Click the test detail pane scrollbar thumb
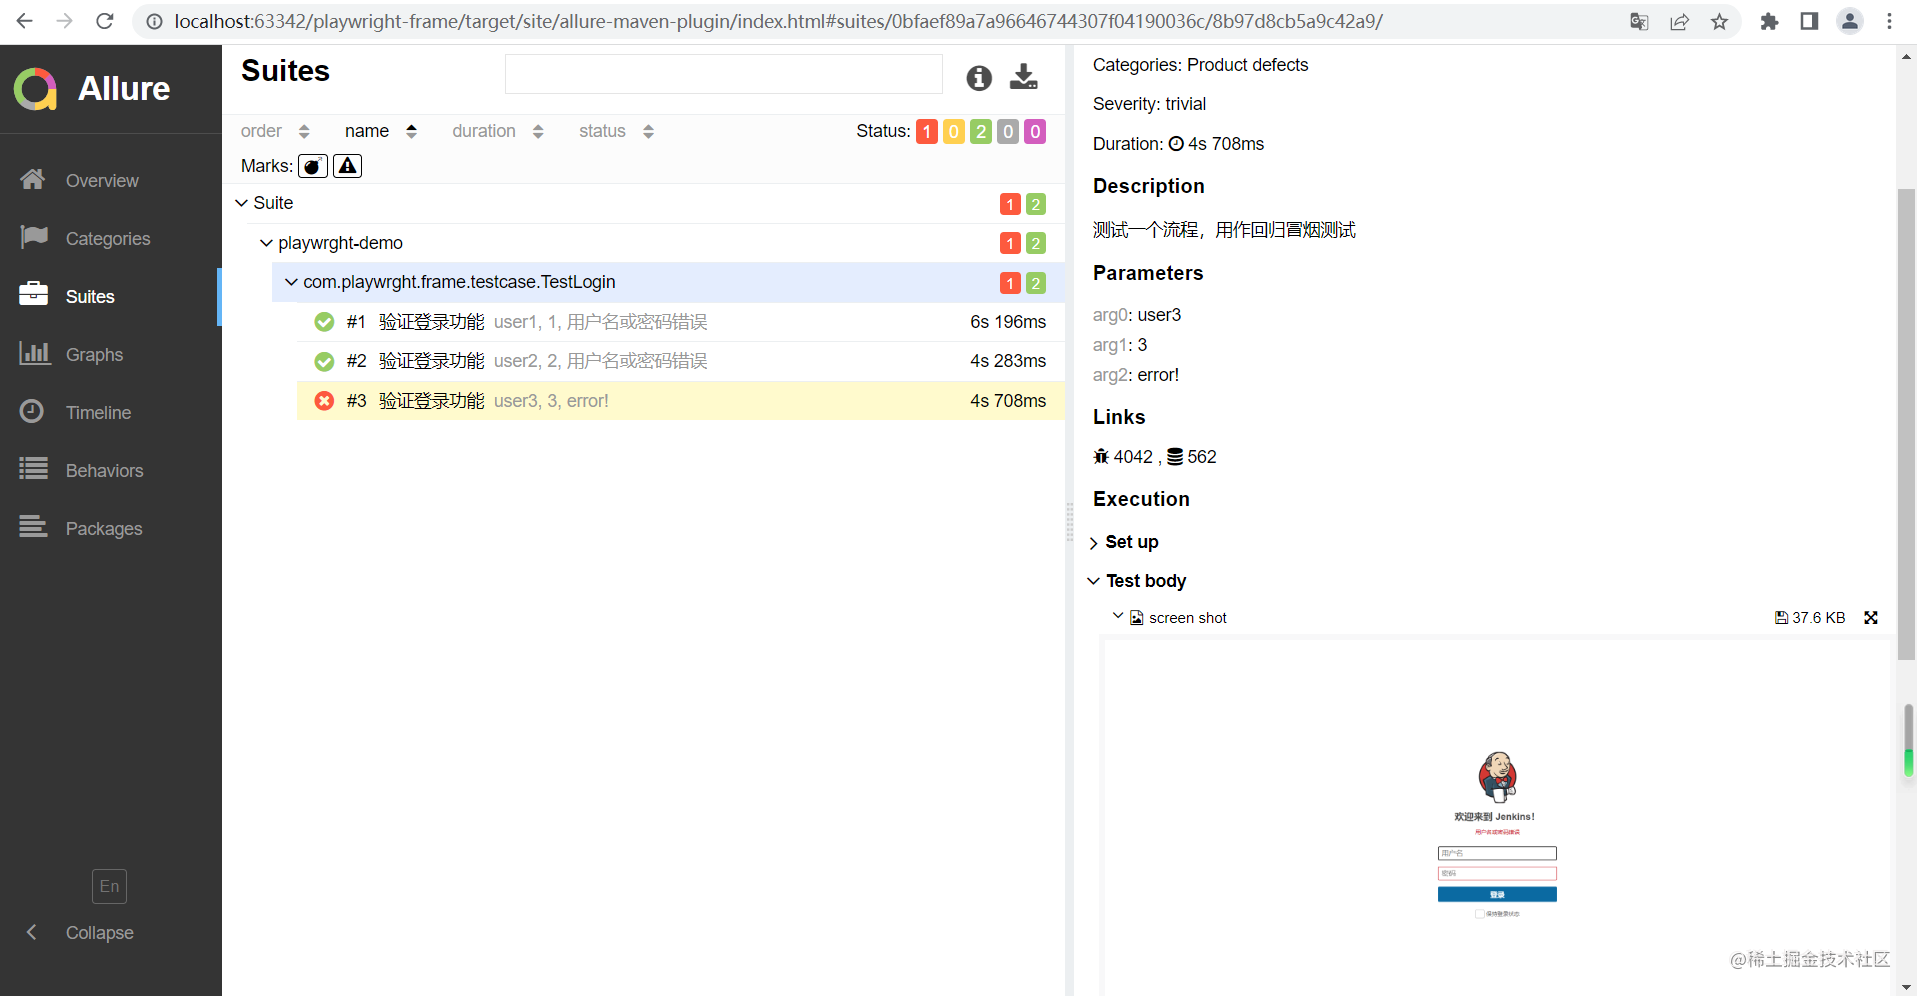The image size is (1917, 996). point(1907,424)
